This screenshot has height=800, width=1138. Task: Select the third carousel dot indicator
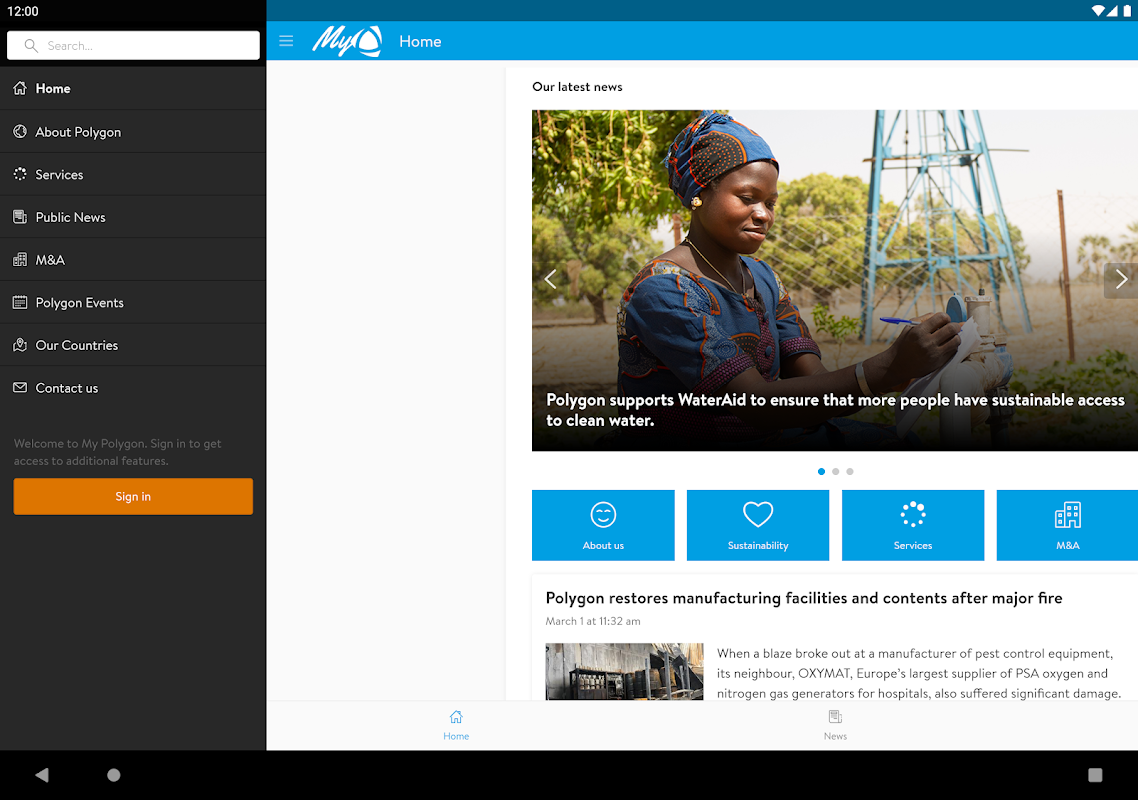pos(850,471)
